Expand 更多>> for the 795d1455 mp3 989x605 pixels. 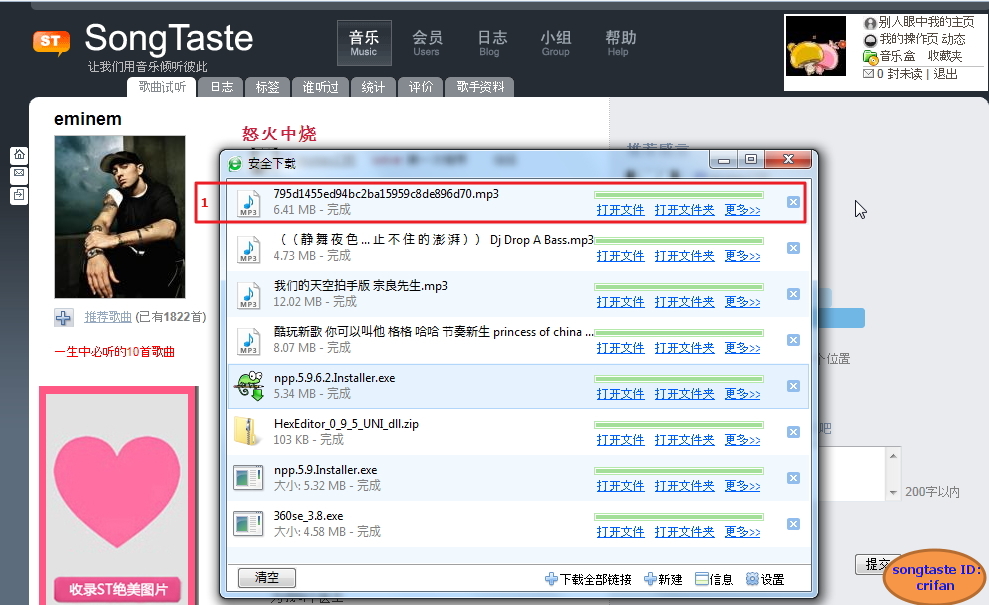(x=742, y=210)
